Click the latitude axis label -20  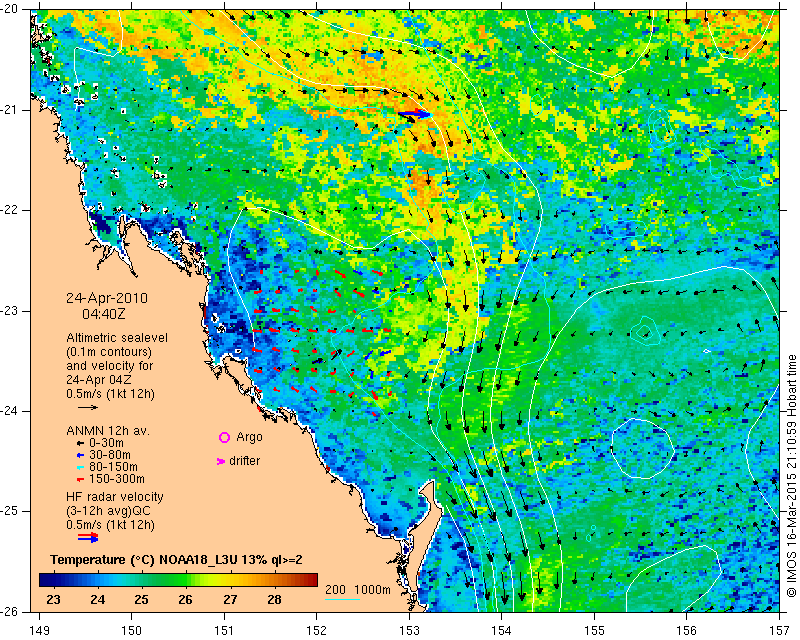pos(10,9)
